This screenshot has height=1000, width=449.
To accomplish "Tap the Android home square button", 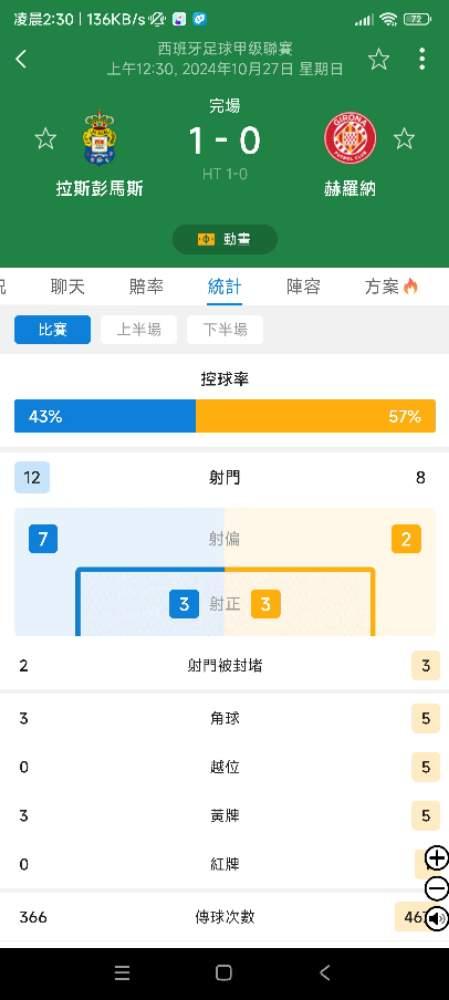I will coord(224,973).
